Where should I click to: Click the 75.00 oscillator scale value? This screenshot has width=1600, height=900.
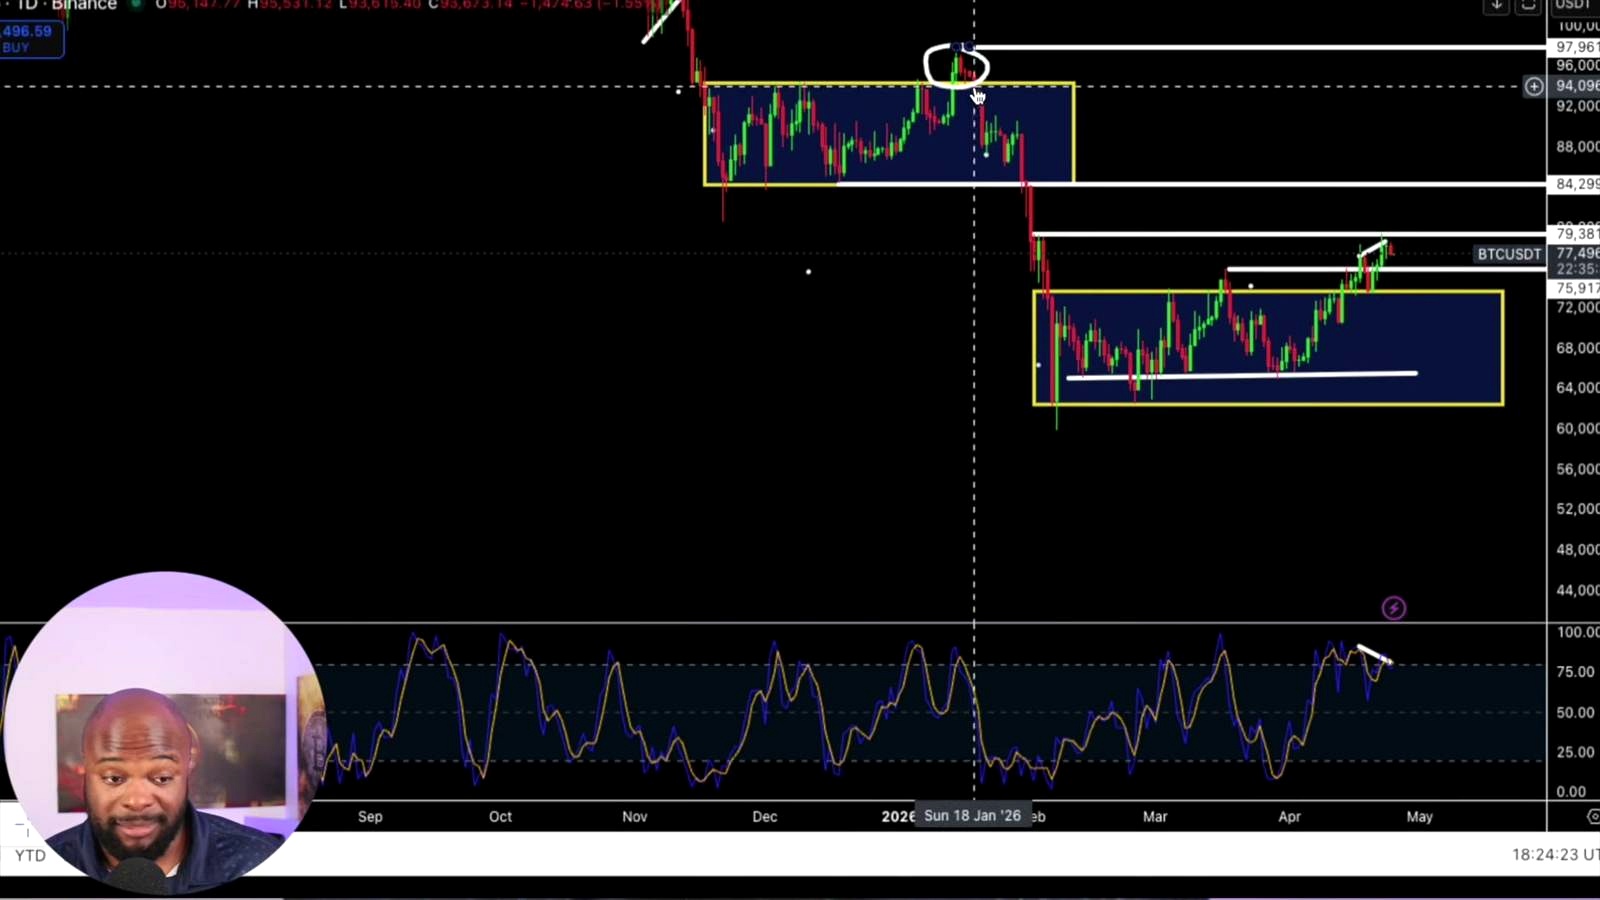(1575, 672)
